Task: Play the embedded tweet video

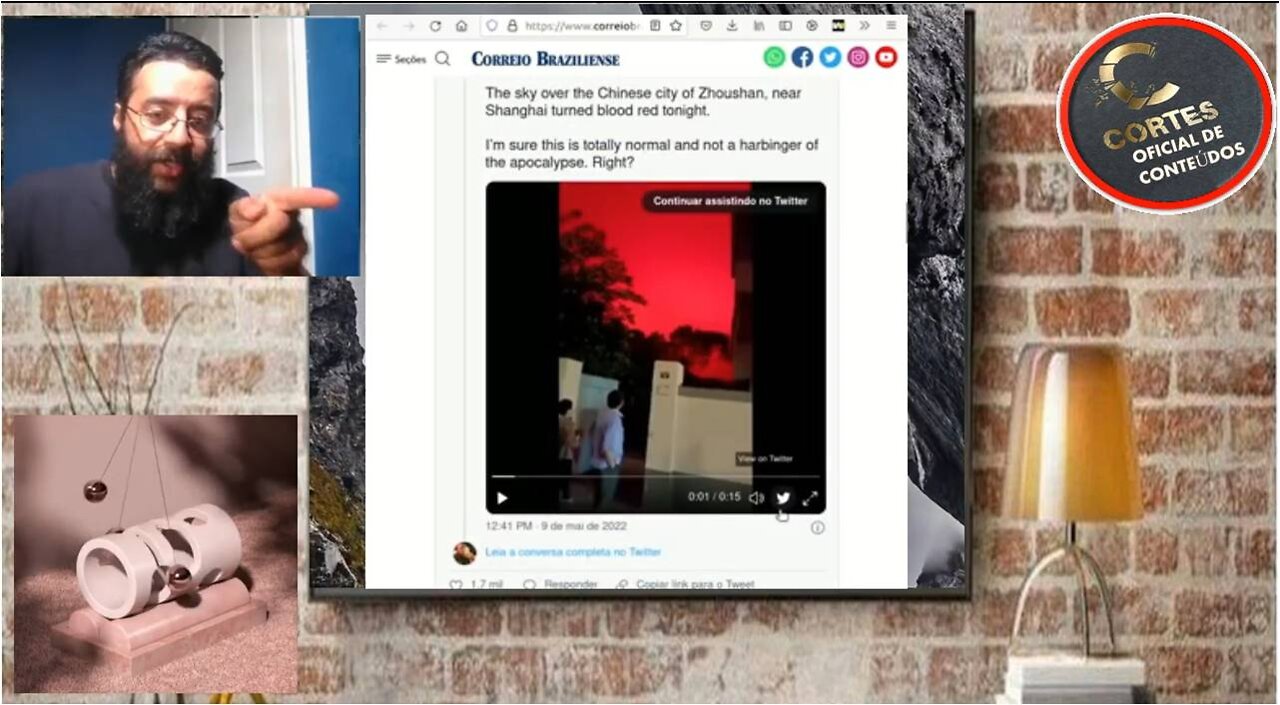Action: point(502,498)
